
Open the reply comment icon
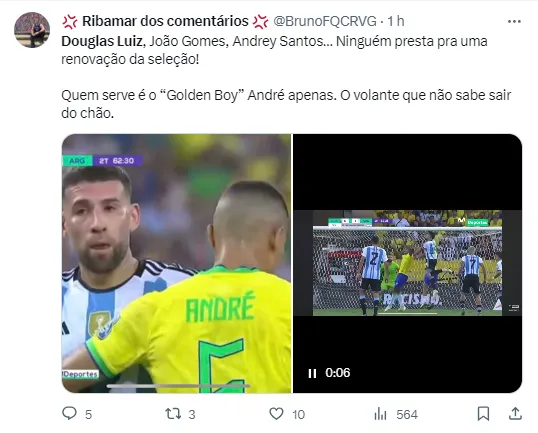[69, 413]
